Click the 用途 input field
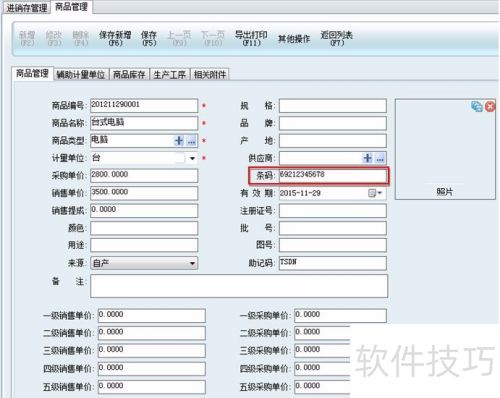 tap(144, 245)
